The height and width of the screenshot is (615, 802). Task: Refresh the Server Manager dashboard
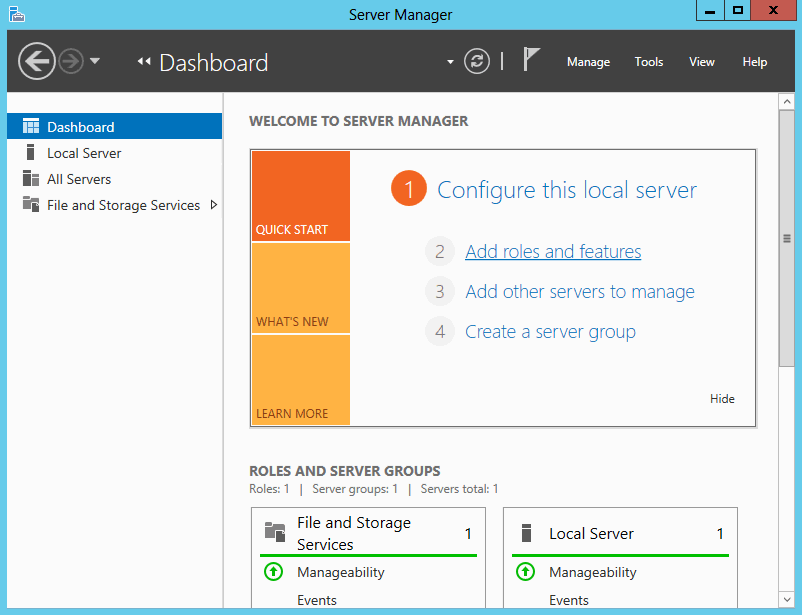tap(477, 61)
